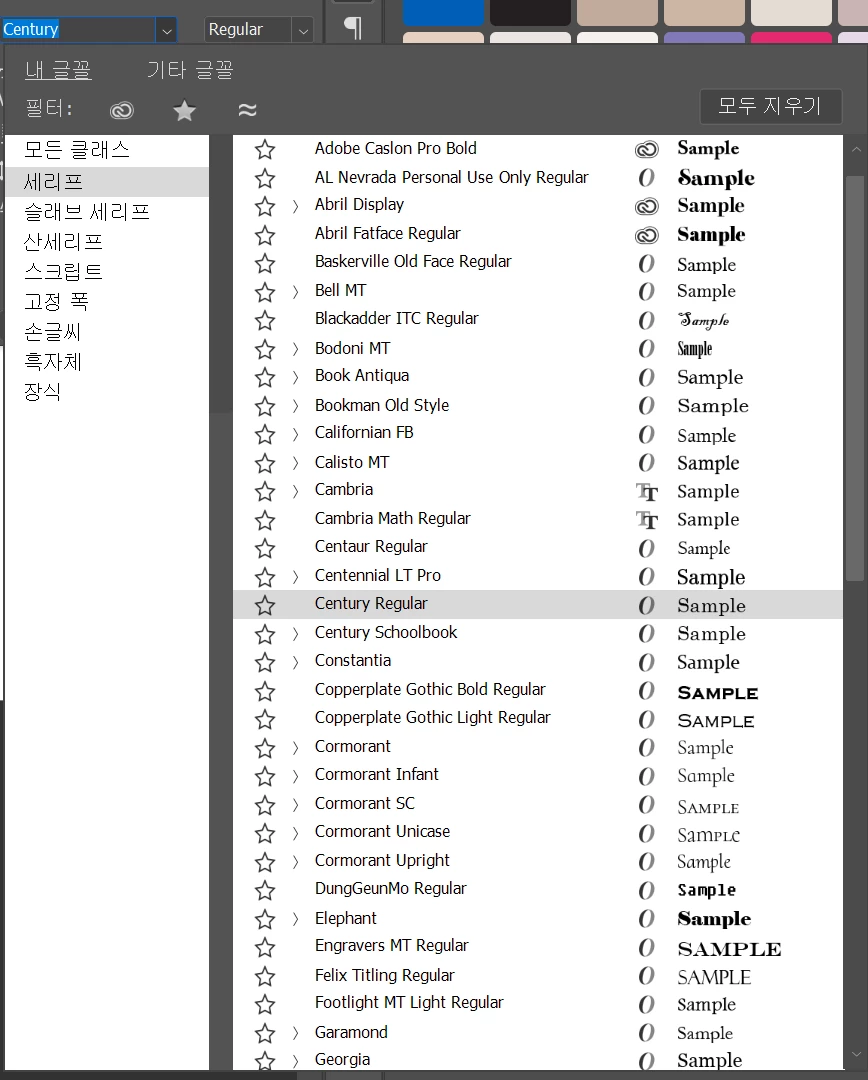868x1080 pixels.
Task: Expand the Century Schoolbook font family
Action: click(x=295, y=634)
